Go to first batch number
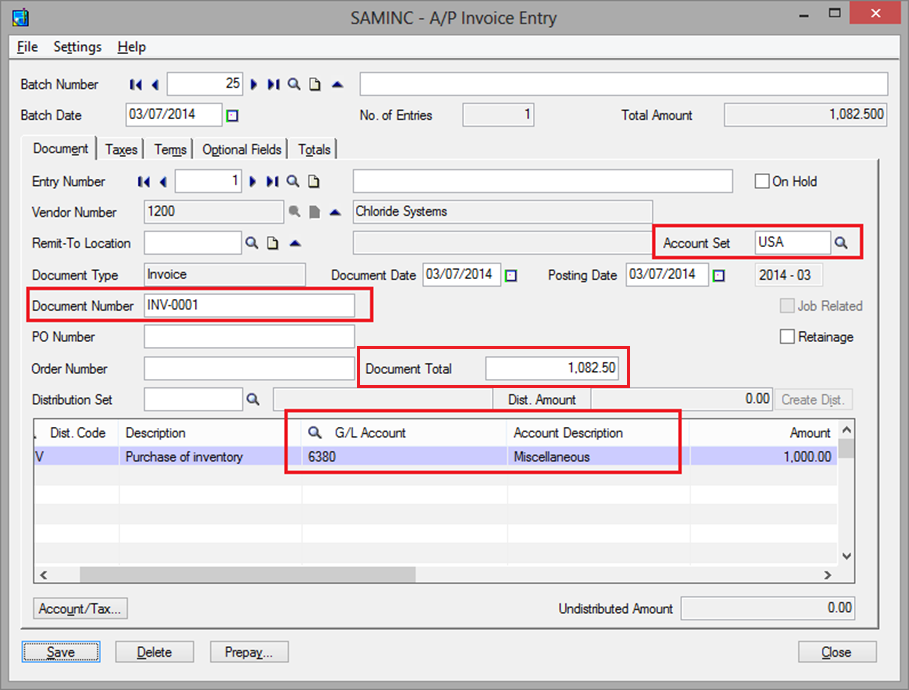Viewport: 909px width, 690px height. [136, 85]
